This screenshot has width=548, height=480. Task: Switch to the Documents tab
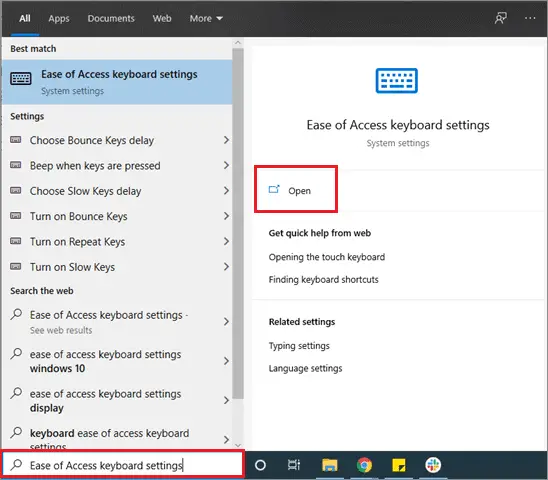click(x=111, y=18)
